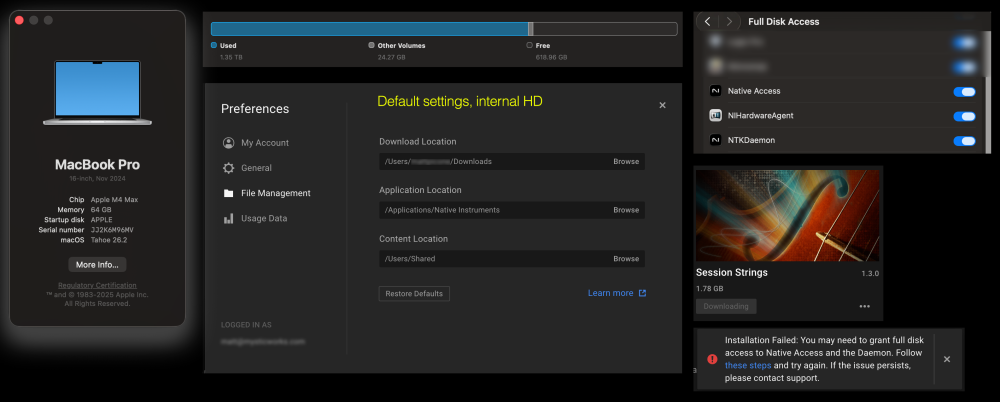The height and width of the screenshot is (402, 1000).
Task: Click the 1.78 GB size label
Action: tap(710, 288)
